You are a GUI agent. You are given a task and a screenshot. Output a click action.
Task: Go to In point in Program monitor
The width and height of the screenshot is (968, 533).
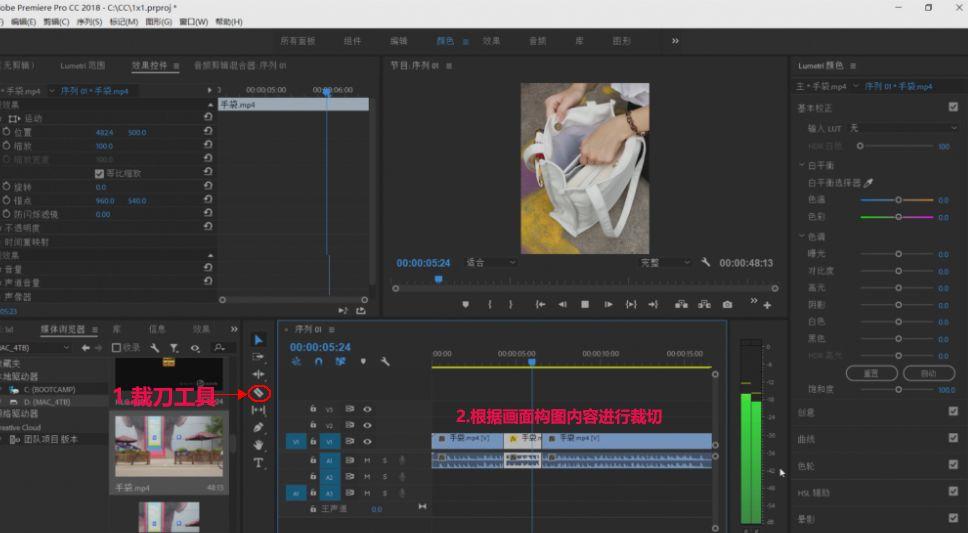click(540, 304)
